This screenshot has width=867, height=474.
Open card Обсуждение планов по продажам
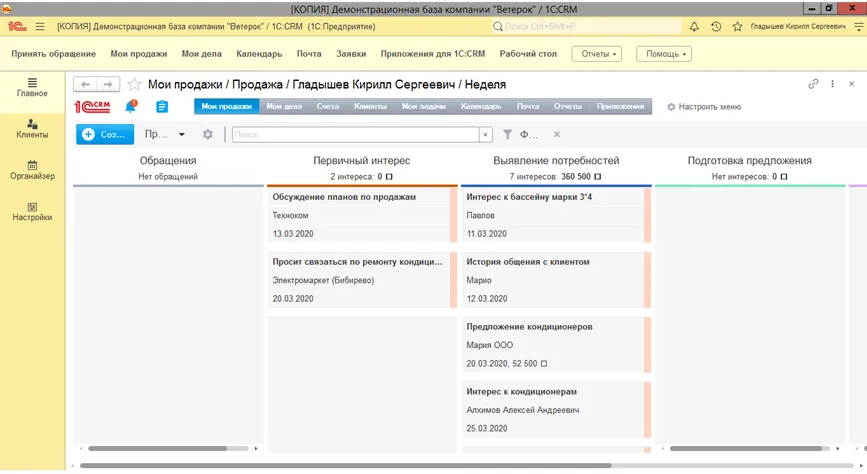point(362,215)
